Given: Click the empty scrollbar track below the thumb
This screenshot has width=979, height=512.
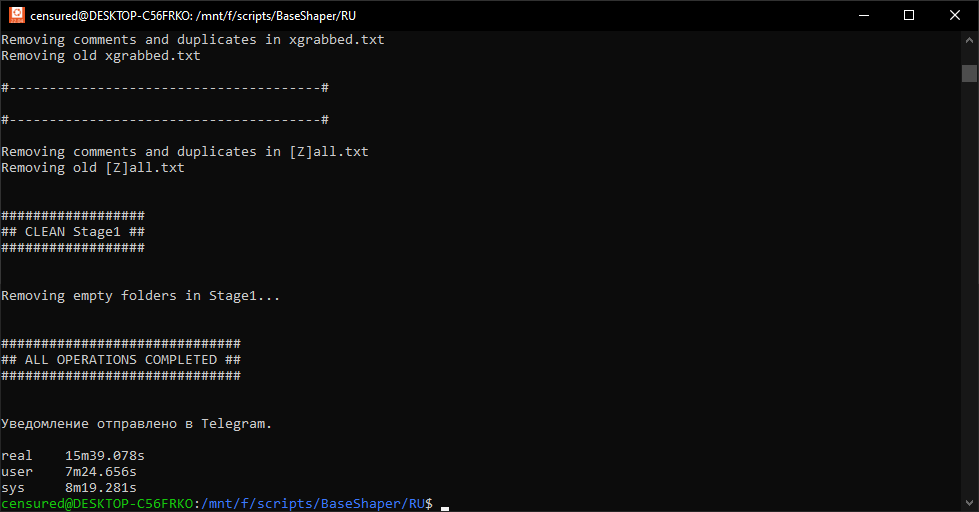Looking at the screenshot, I should coord(969,300).
